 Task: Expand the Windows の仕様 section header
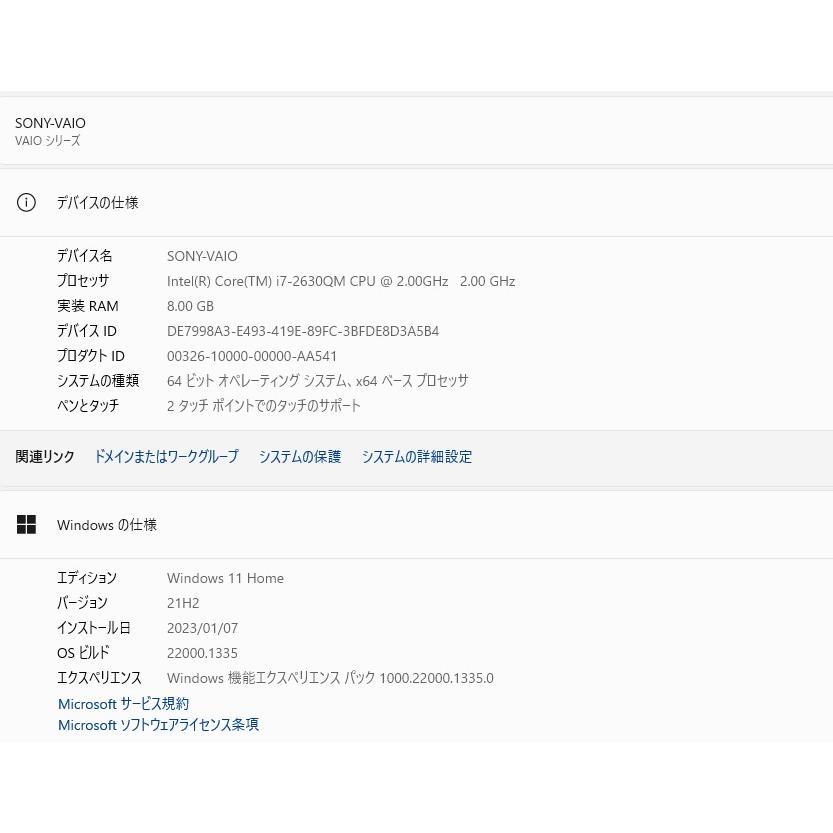(106, 524)
